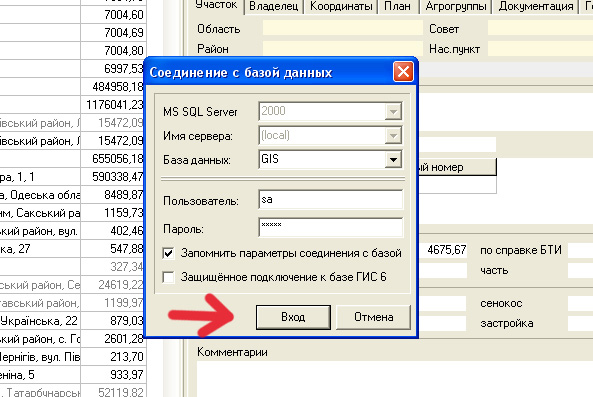Screen dimensions: 593x397
Task: Select table cell 7004,69
Action: [113, 33]
